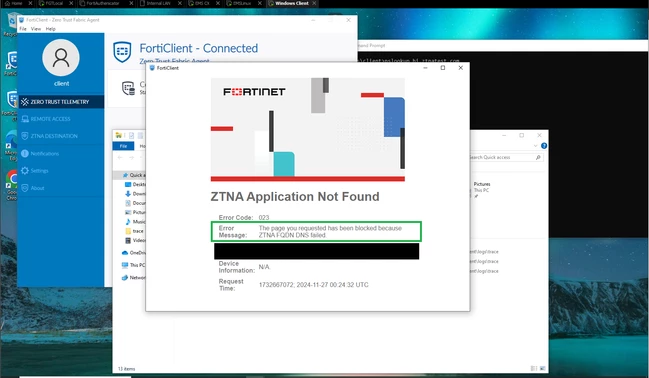Open Google Chrome desktop shortcut
The width and height of the screenshot is (649, 378).
tap(11, 185)
